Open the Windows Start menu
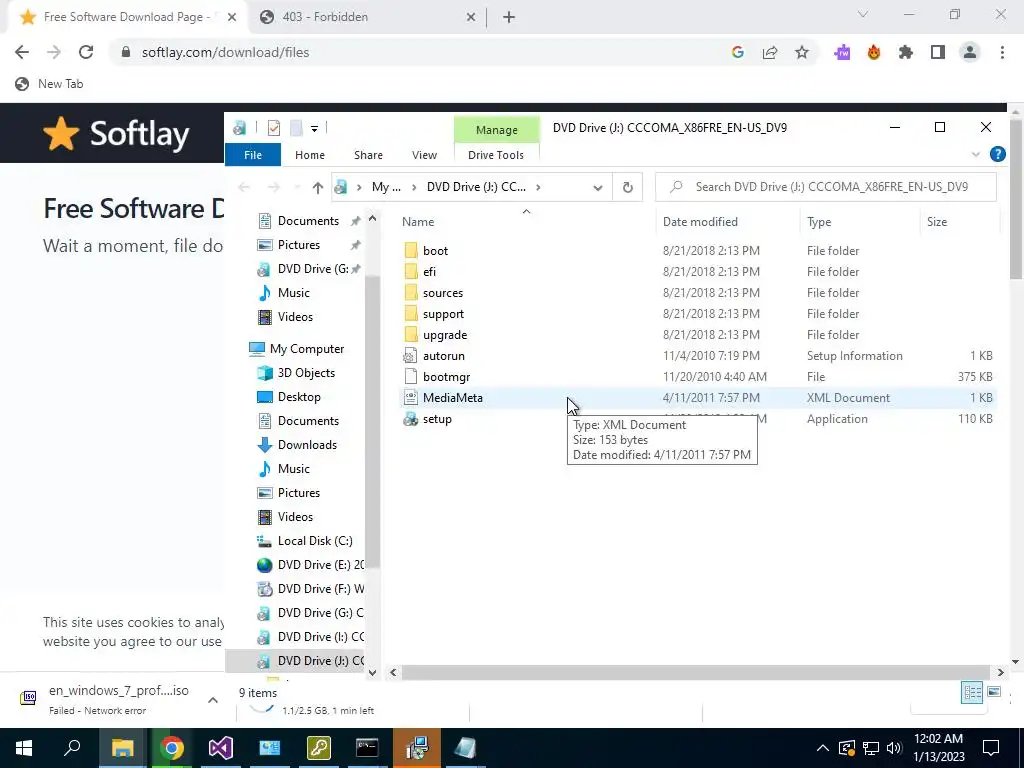Viewport: 1024px width, 768px height. pyautogui.click(x=24, y=748)
